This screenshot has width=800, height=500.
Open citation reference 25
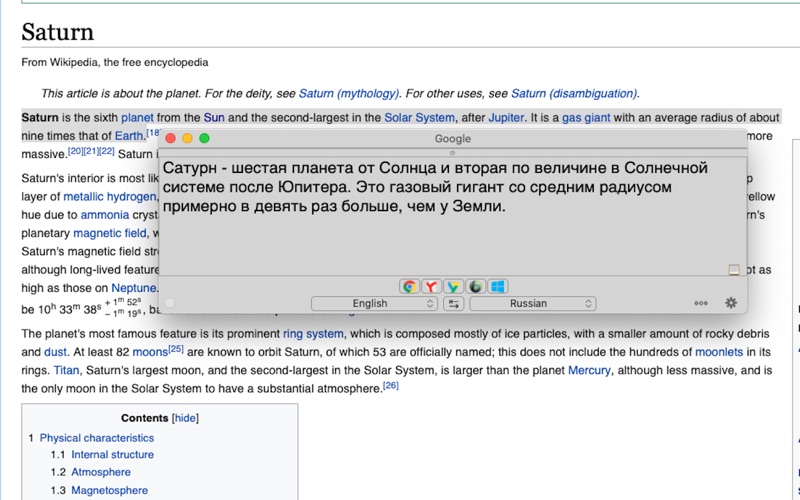coord(176,349)
